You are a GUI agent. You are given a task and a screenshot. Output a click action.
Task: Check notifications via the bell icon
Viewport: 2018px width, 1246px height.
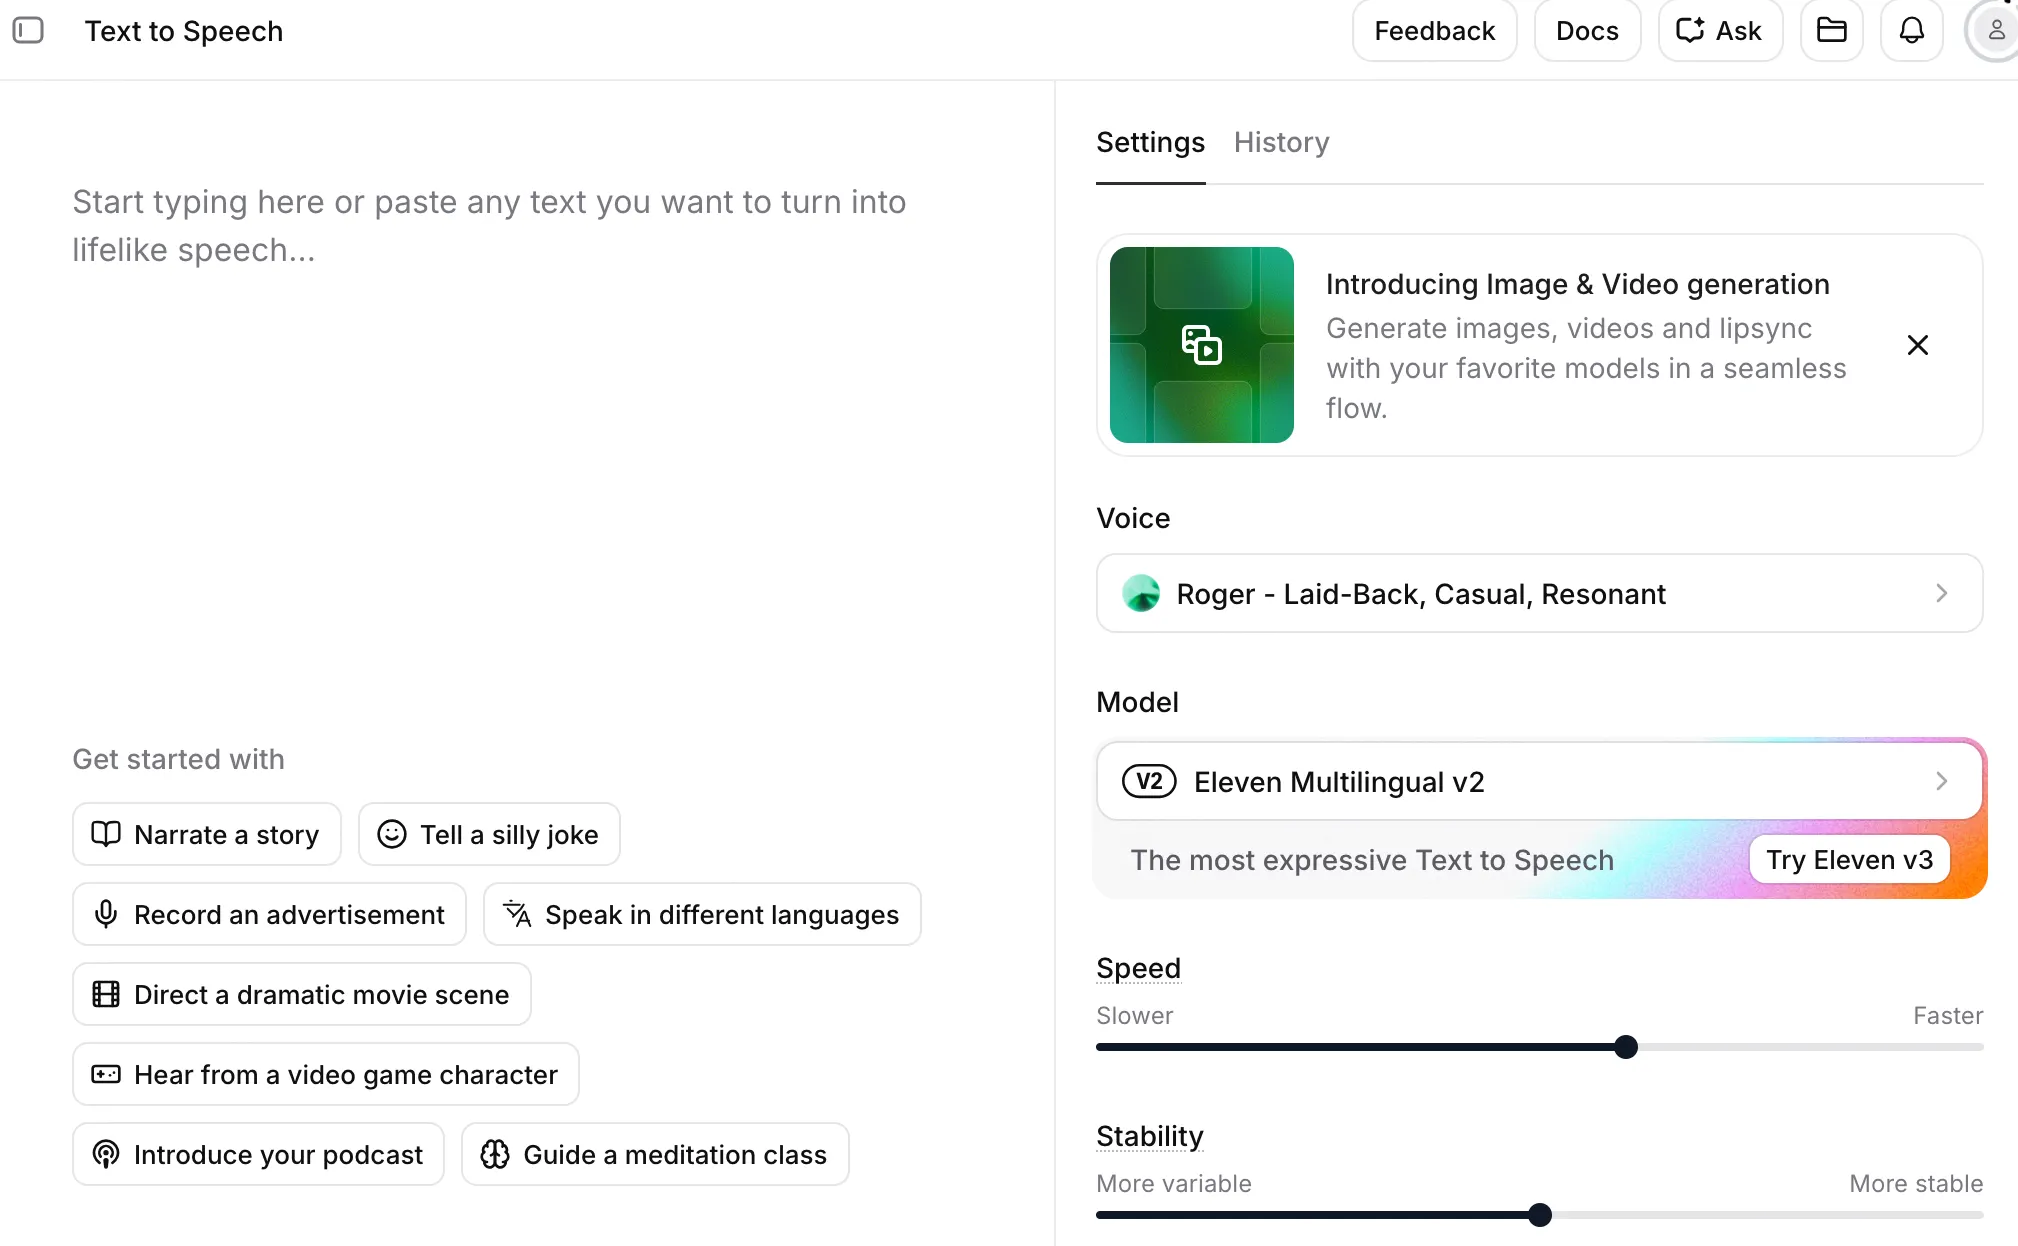[1912, 31]
